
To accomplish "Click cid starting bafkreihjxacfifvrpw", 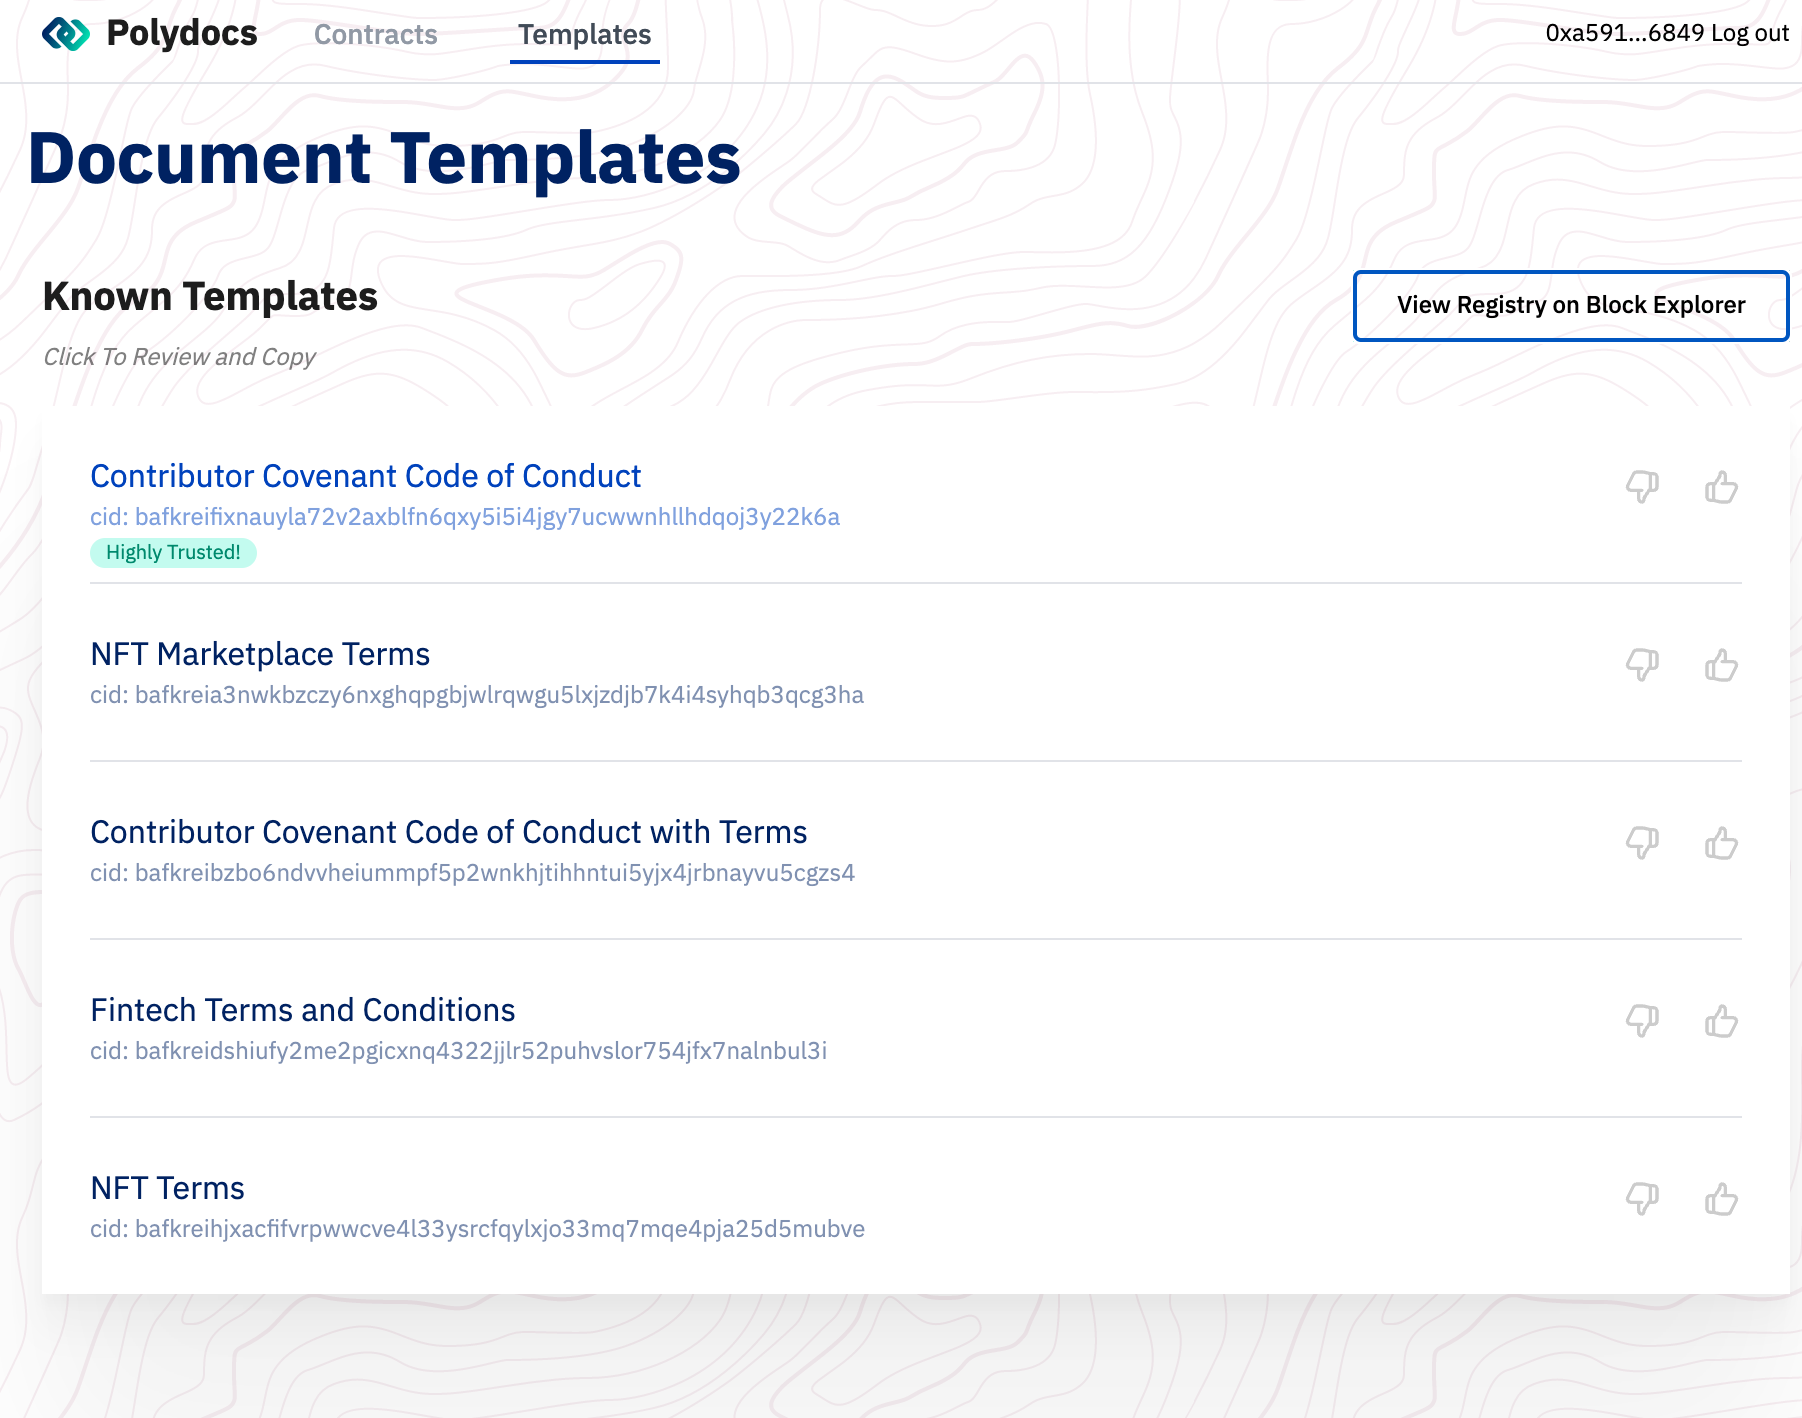I will [x=477, y=1229].
